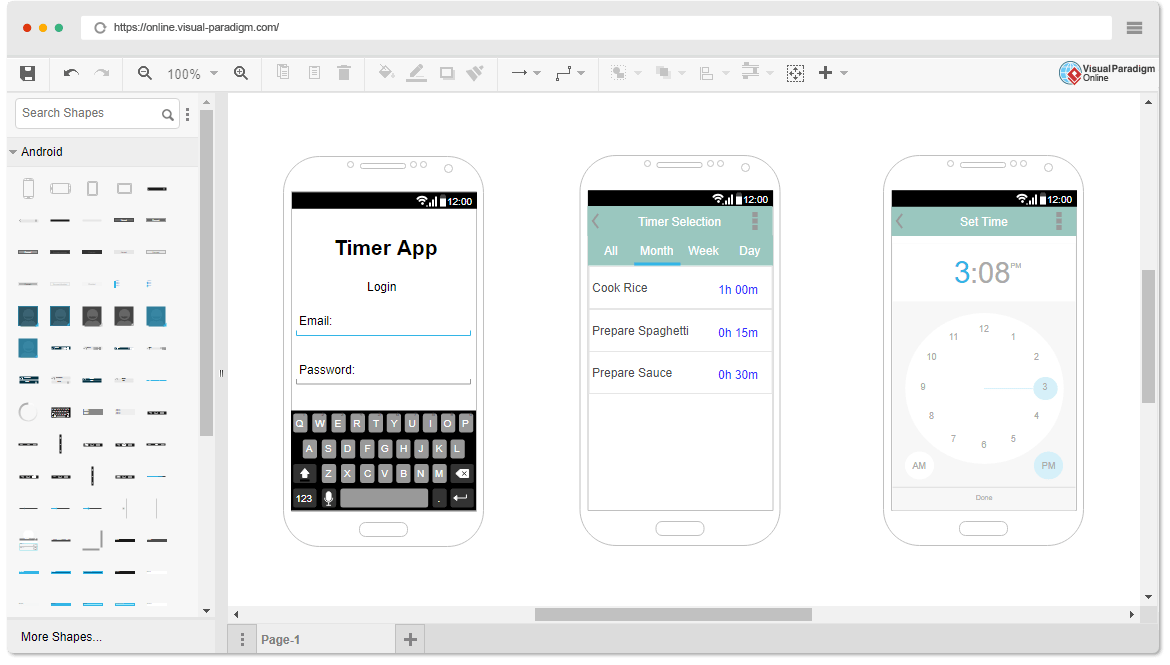Add a new page with the plus button
Image resolution: width=1170 pixels, height=665 pixels.
click(409, 638)
